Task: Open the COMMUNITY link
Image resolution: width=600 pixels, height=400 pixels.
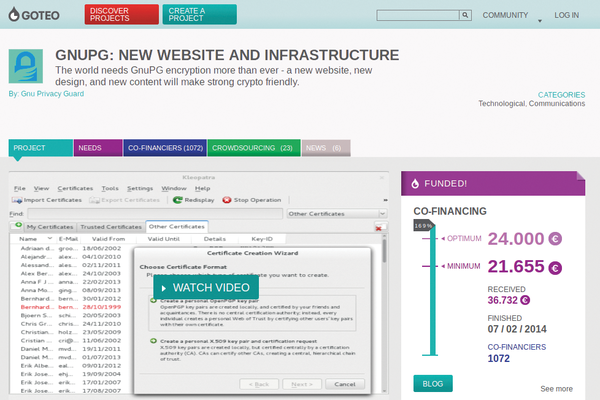Action: [x=505, y=15]
